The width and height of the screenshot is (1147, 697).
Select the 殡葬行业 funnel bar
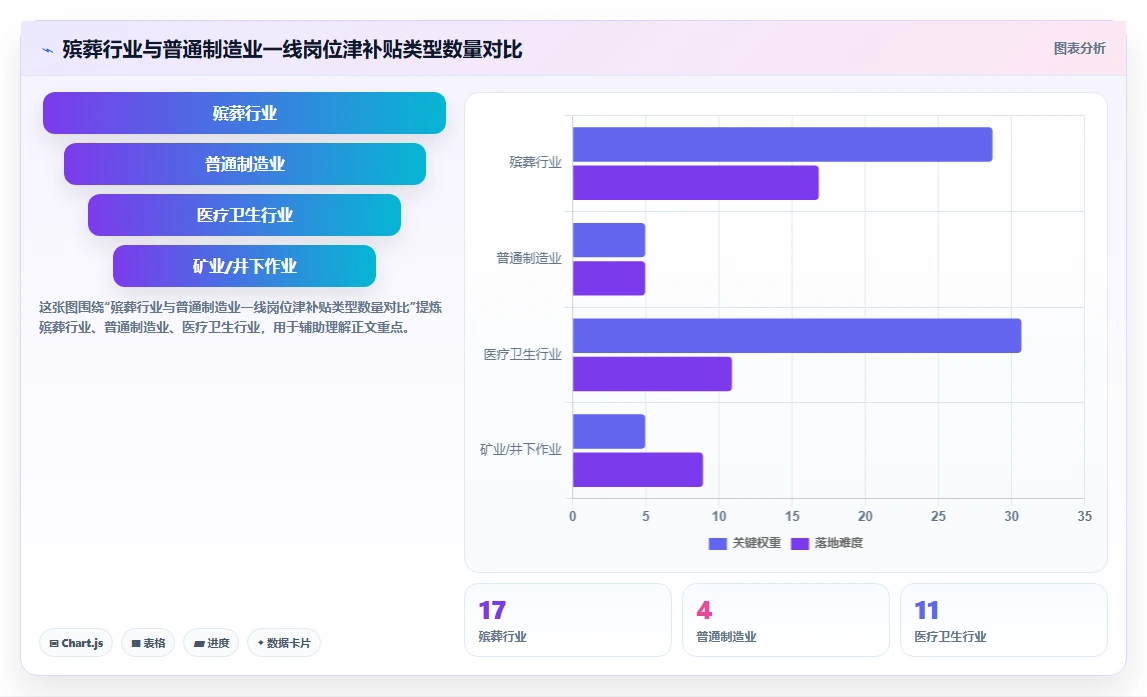[244, 113]
